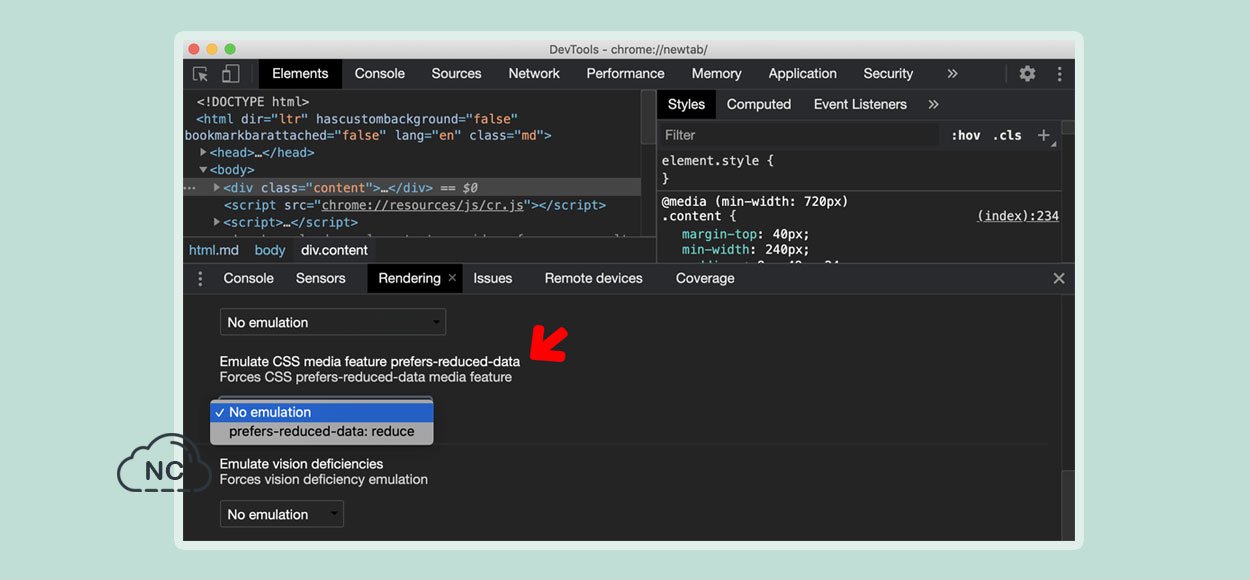This screenshot has height=580, width=1250.
Task: Activate the inspect element picker icon
Action: click(x=201, y=74)
